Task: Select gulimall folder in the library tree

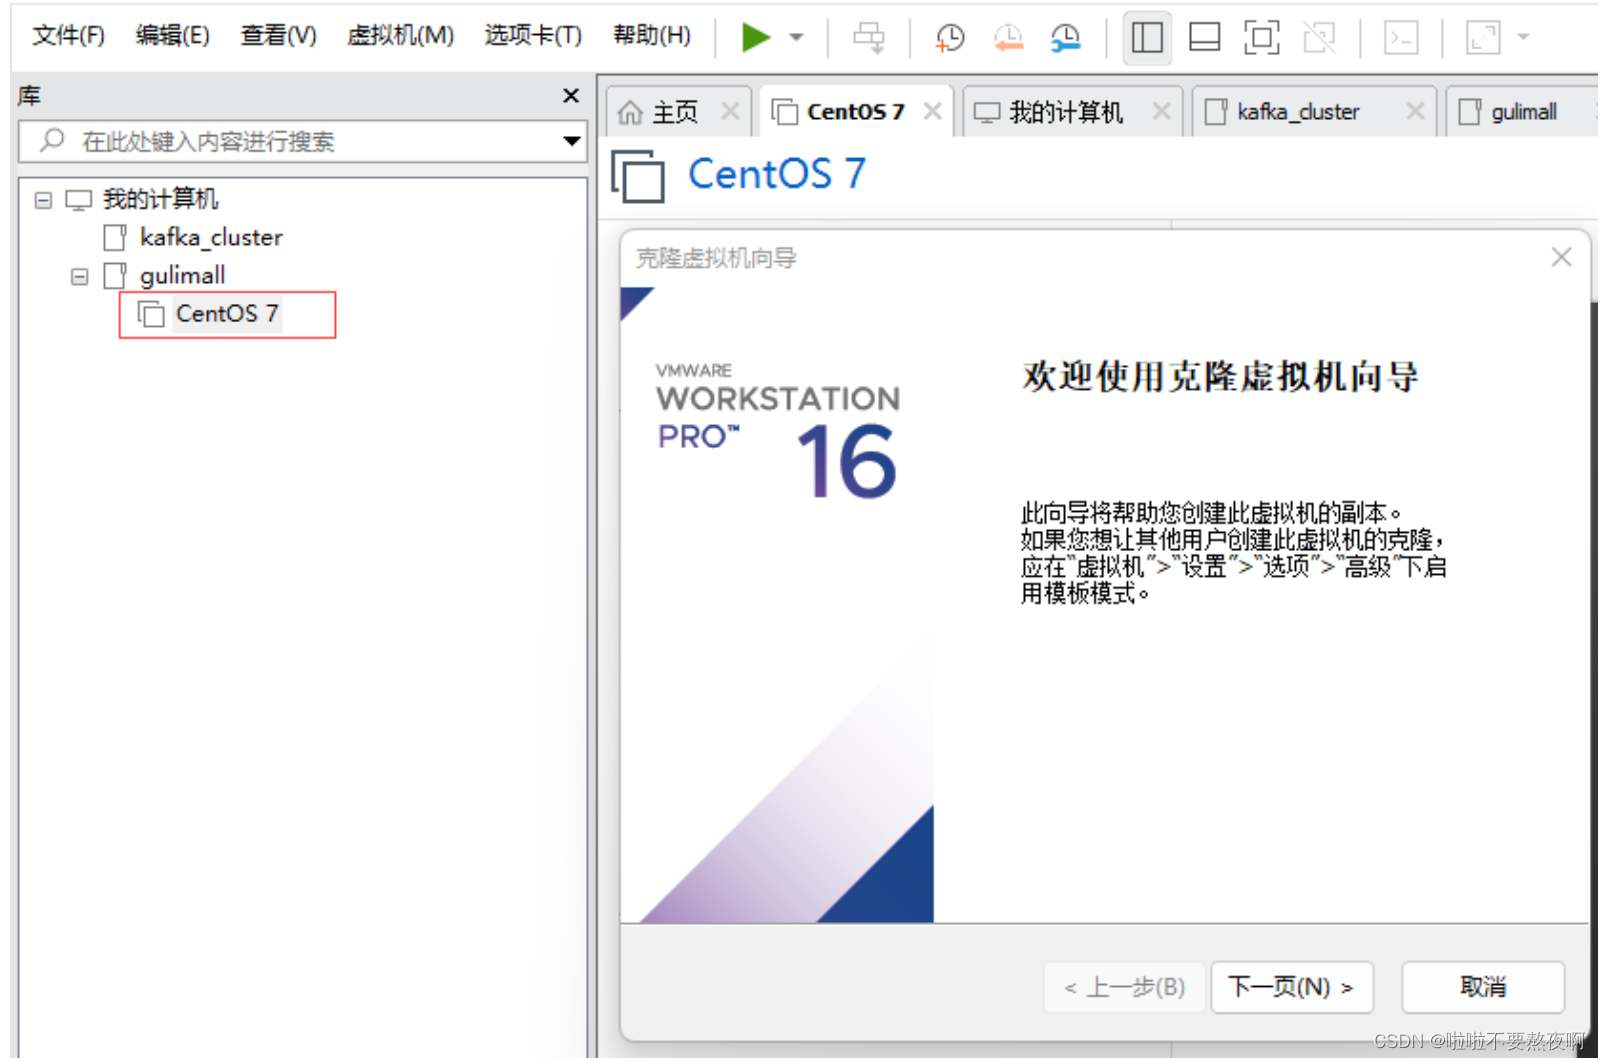Action: pyautogui.click(x=182, y=275)
